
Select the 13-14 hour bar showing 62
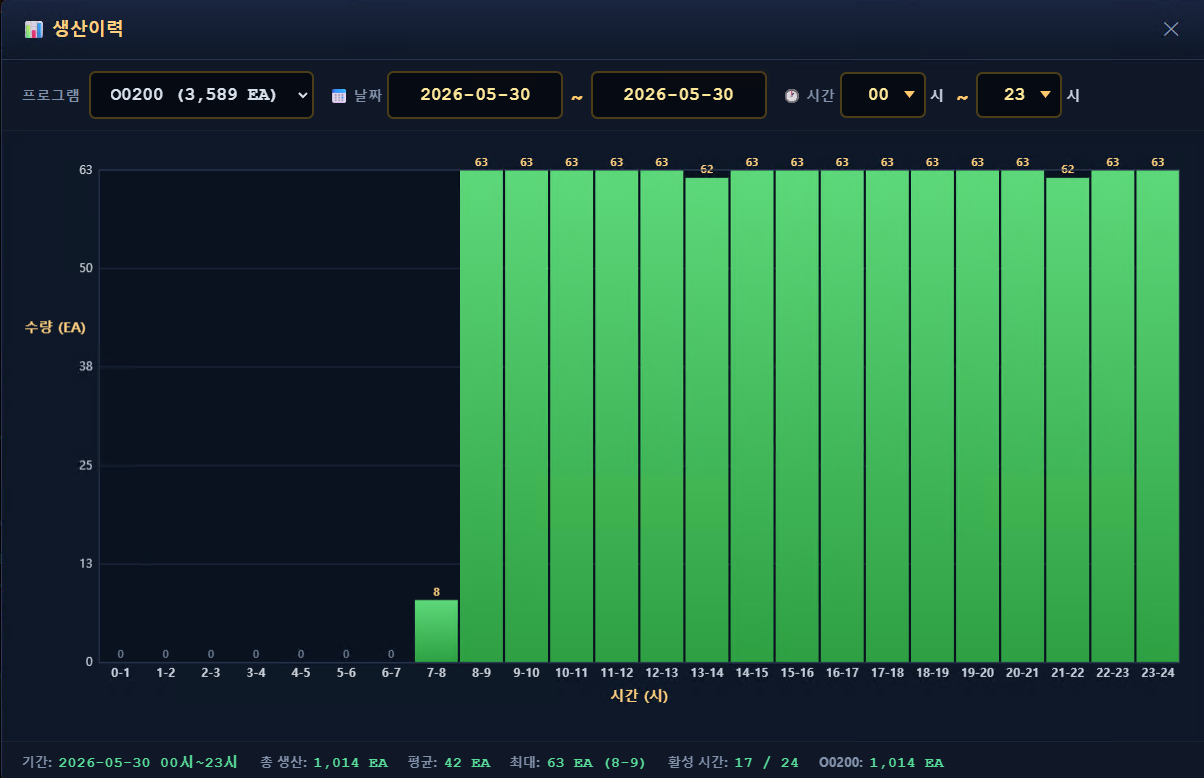pyautogui.click(x=707, y=419)
